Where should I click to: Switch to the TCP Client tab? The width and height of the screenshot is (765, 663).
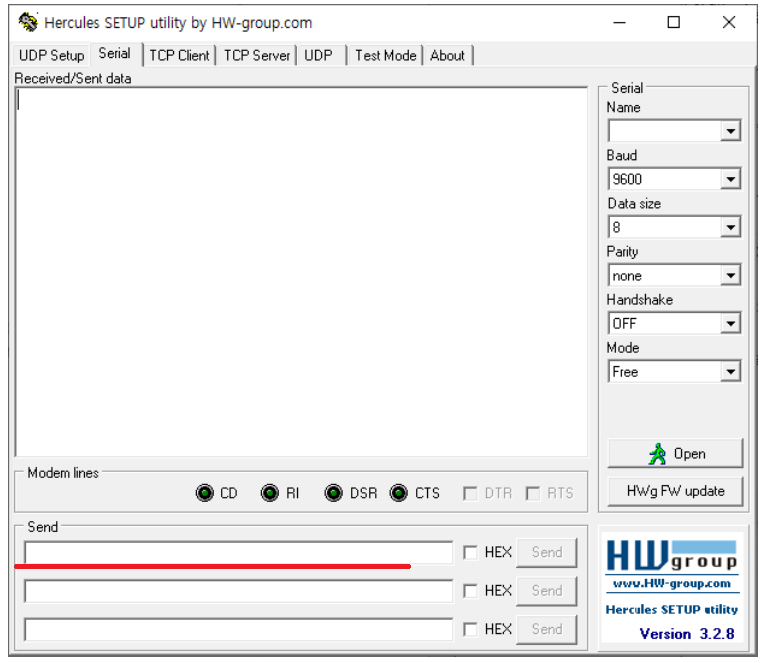(179, 55)
